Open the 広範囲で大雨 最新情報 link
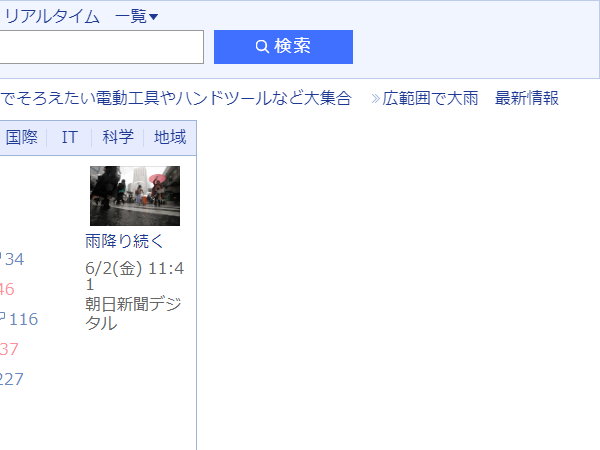The image size is (600, 450). 470,98
